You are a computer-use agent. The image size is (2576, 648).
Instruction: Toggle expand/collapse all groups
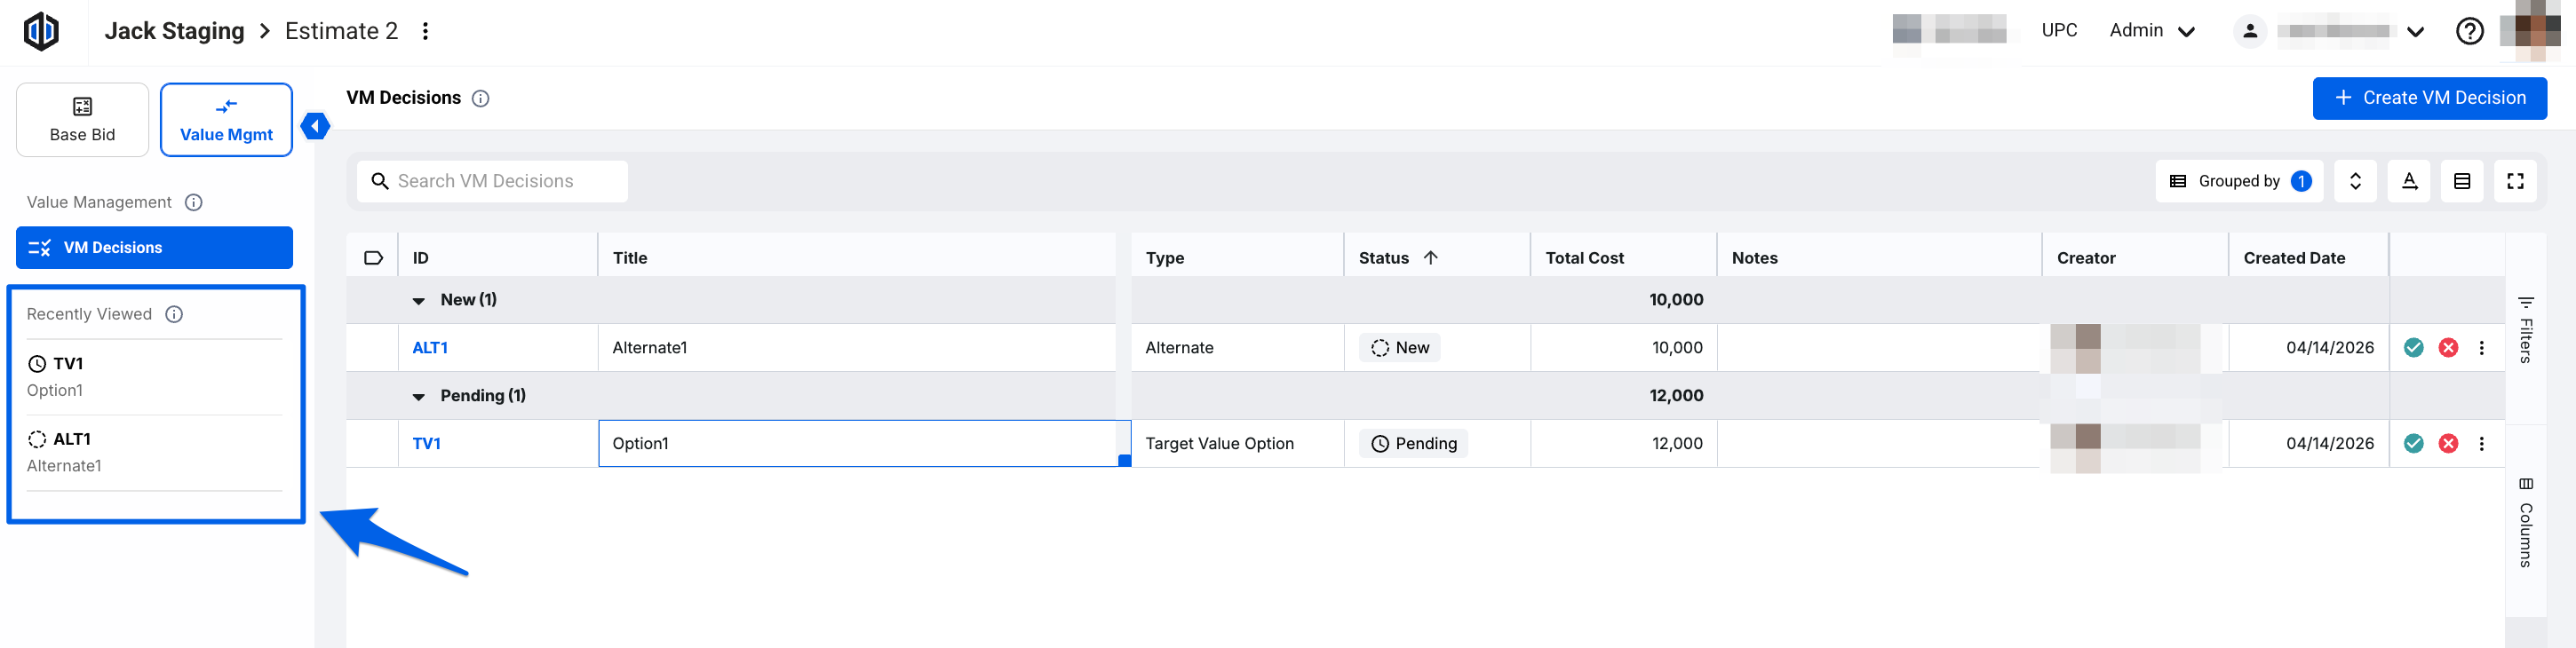2355,181
